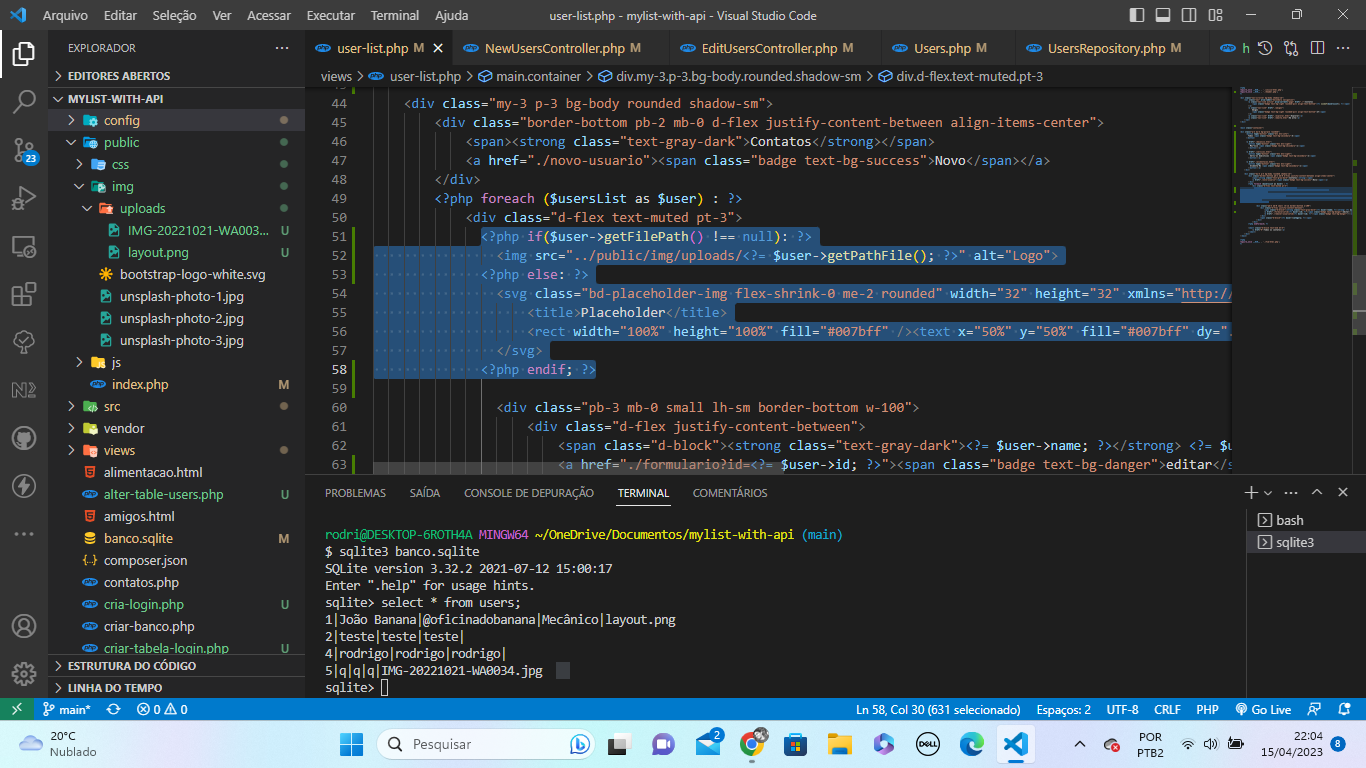Open the Remote Explorer view
Viewport: 1366px width, 768px height.
pyautogui.click(x=24, y=246)
